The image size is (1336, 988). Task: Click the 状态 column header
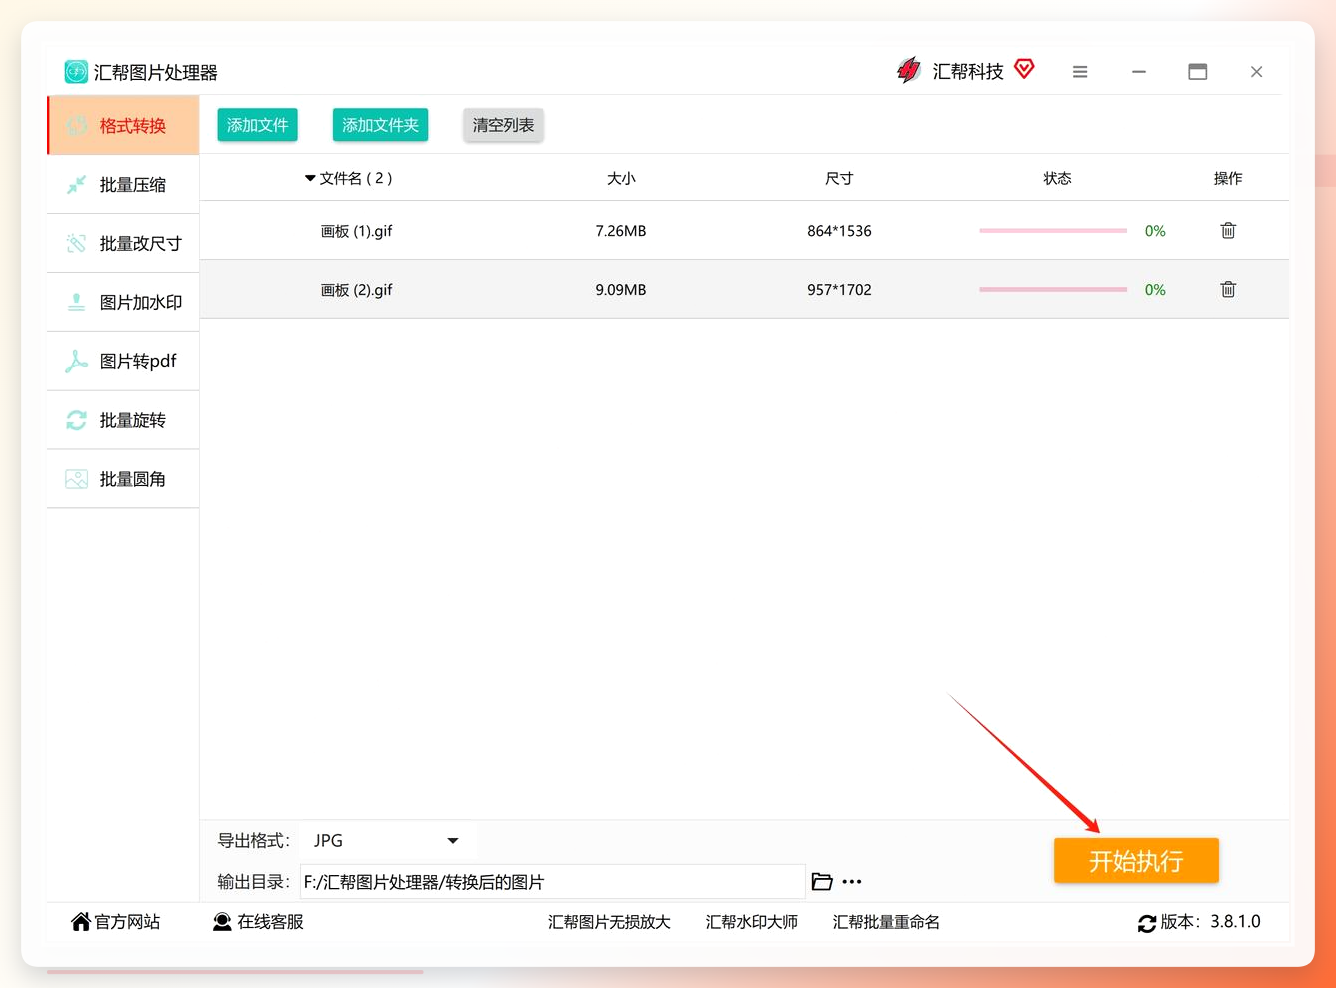1057,179
